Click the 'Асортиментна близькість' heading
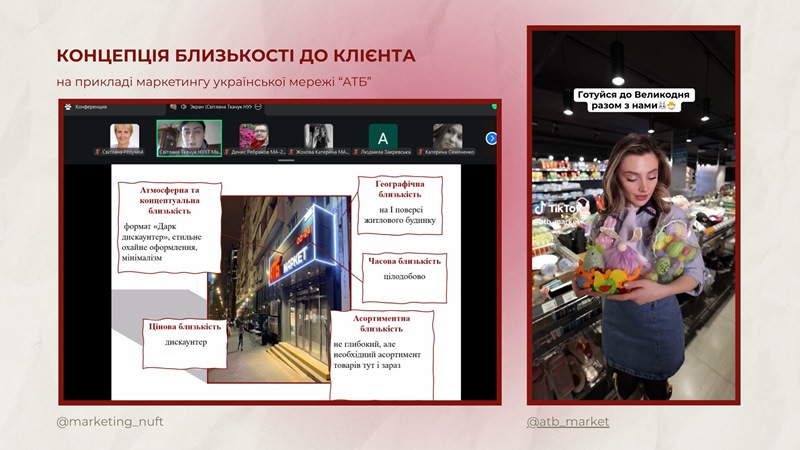 pyautogui.click(x=382, y=323)
